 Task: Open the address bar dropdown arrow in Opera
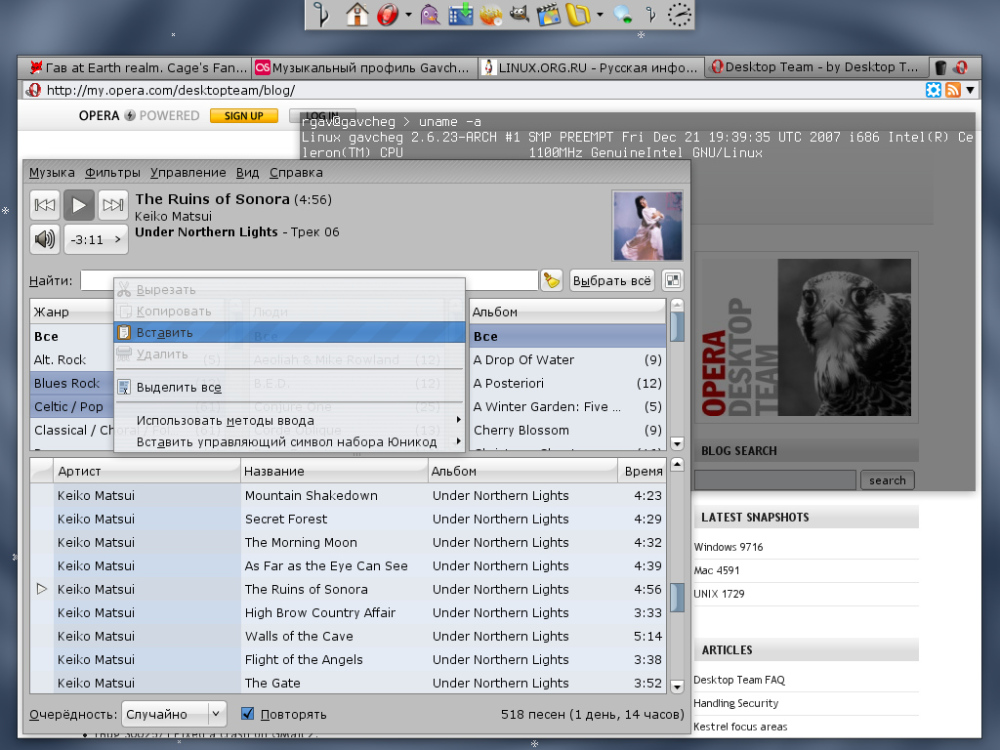pyautogui.click(x=970, y=90)
